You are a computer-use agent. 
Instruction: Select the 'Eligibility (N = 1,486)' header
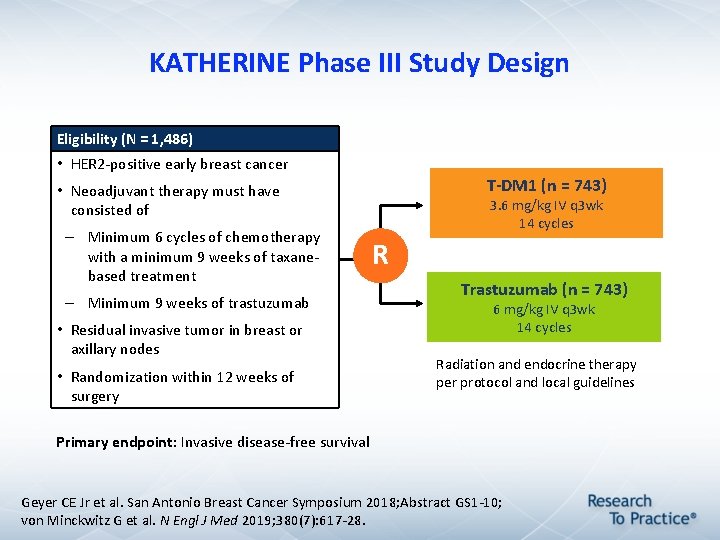coord(195,139)
